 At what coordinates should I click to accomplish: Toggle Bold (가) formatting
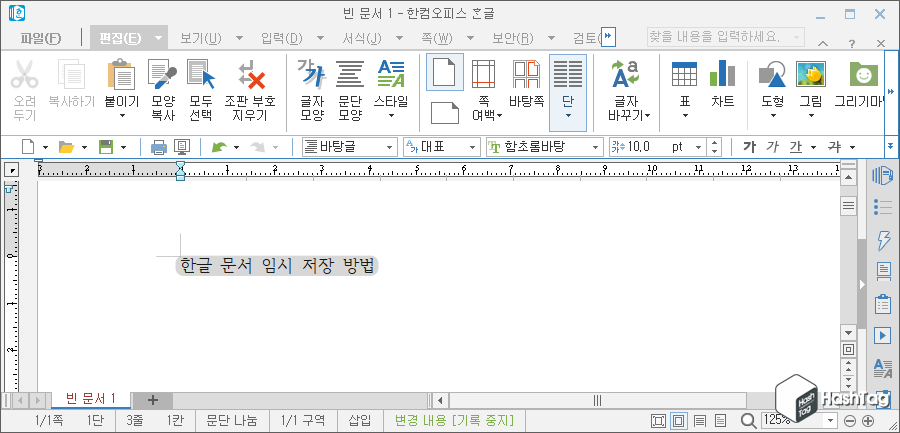click(x=748, y=147)
